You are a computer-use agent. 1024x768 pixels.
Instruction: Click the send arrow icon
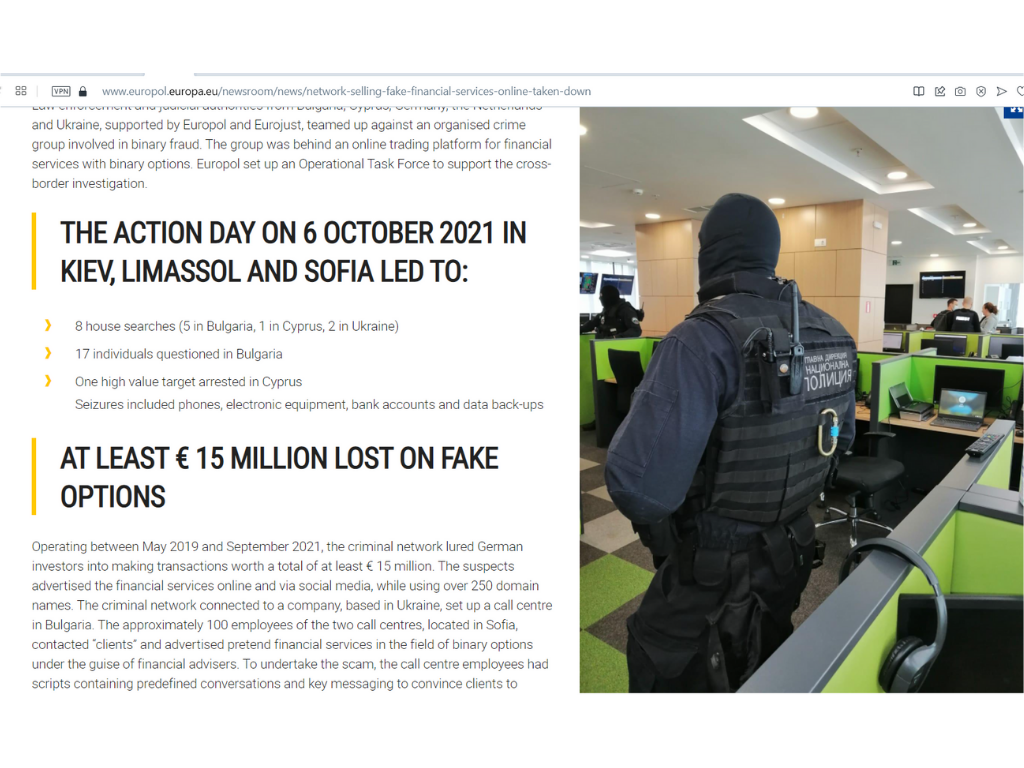tap(1001, 91)
